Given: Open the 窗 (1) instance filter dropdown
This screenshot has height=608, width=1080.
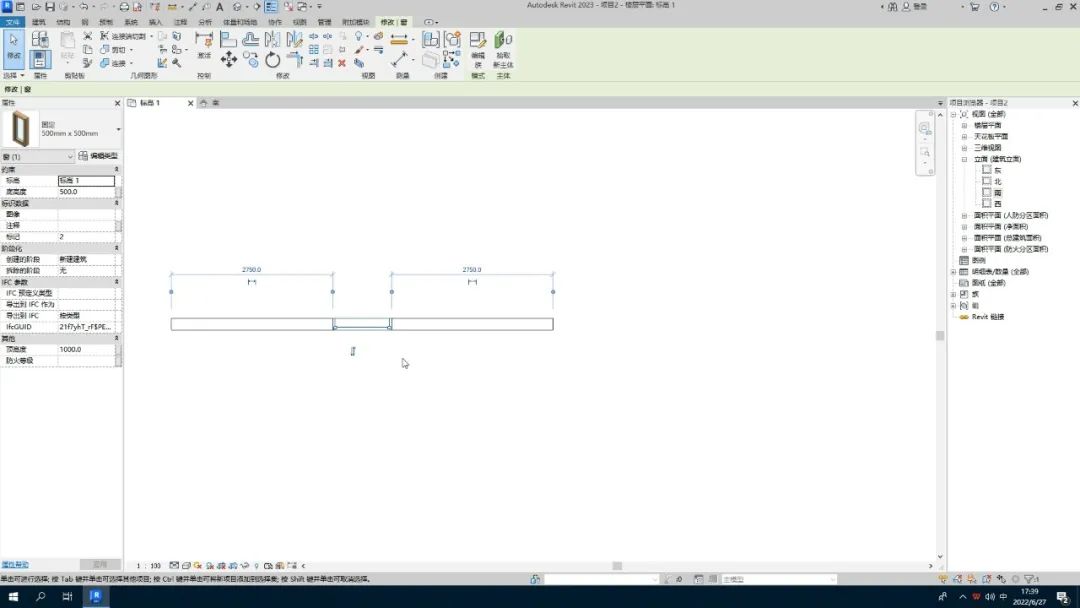Looking at the screenshot, I should (37, 157).
